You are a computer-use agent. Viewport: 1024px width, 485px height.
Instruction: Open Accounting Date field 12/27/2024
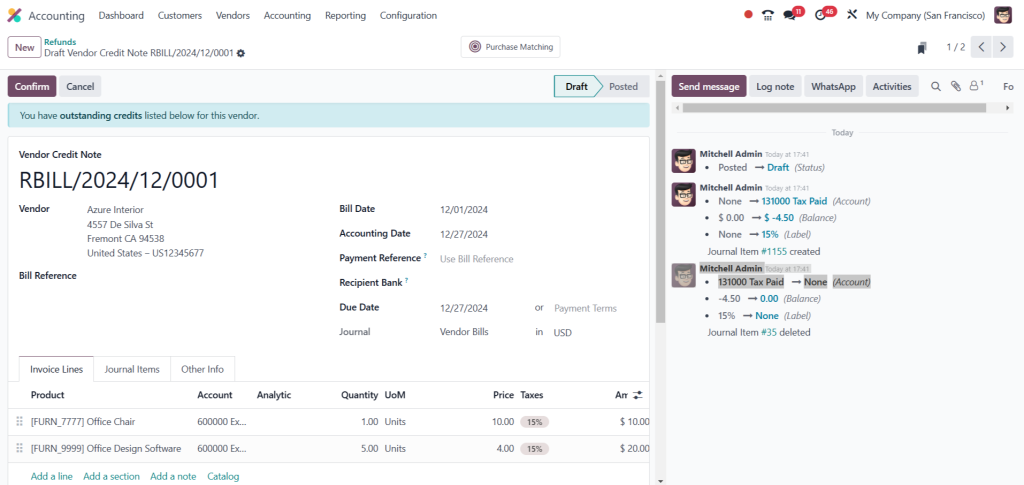(x=464, y=234)
